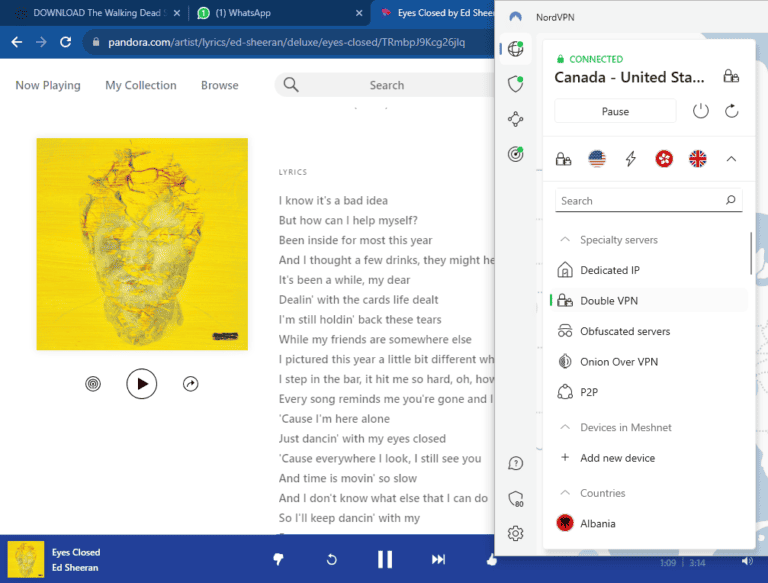Viewport: 768px width, 583px height.
Task: Click the Pause VPN button
Action: click(x=615, y=111)
